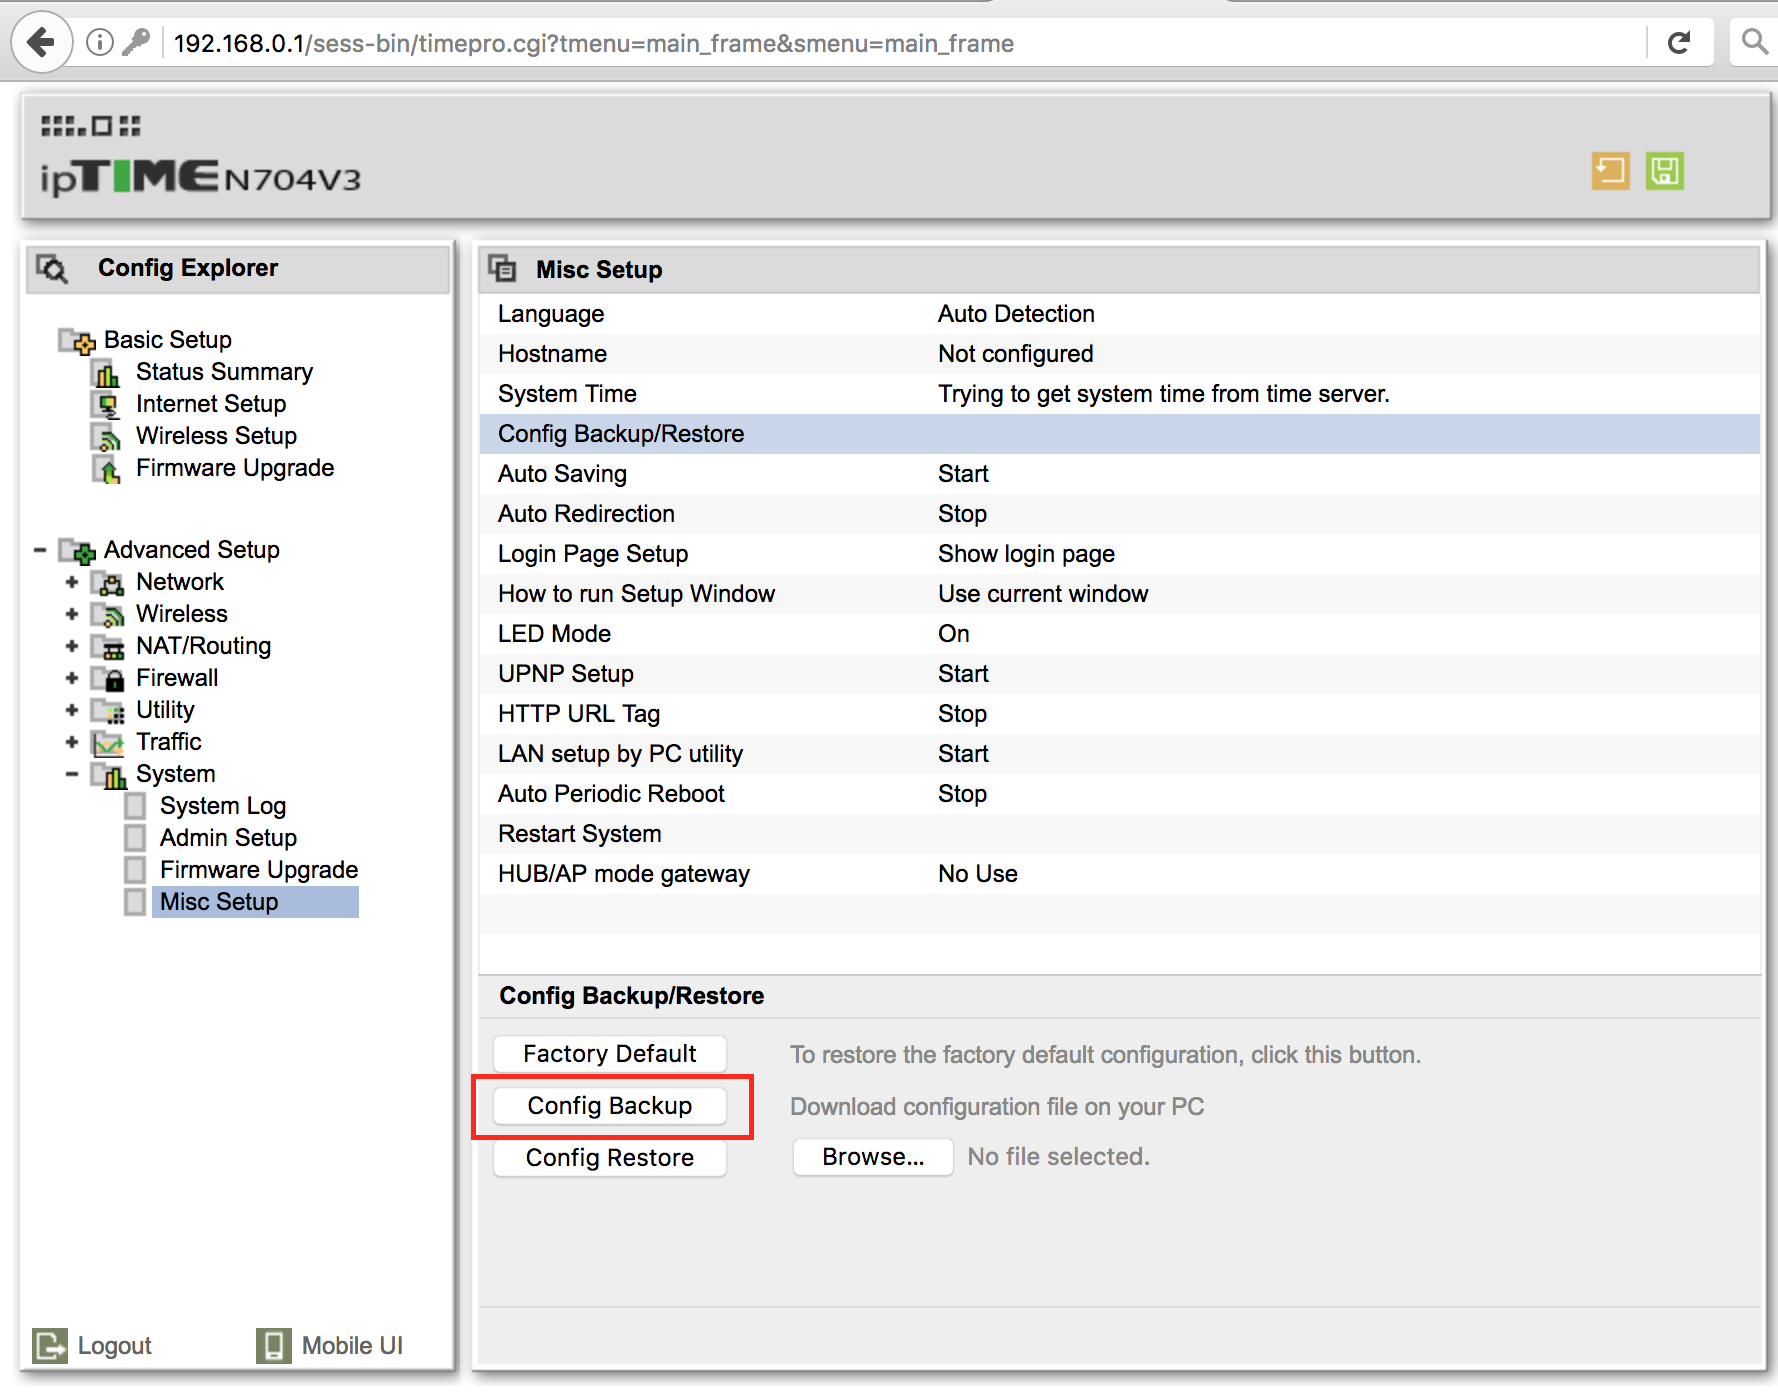This screenshot has width=1778, height=1396.
Task: Open Firmware Upgrade under System
Action: pos(259,870)
